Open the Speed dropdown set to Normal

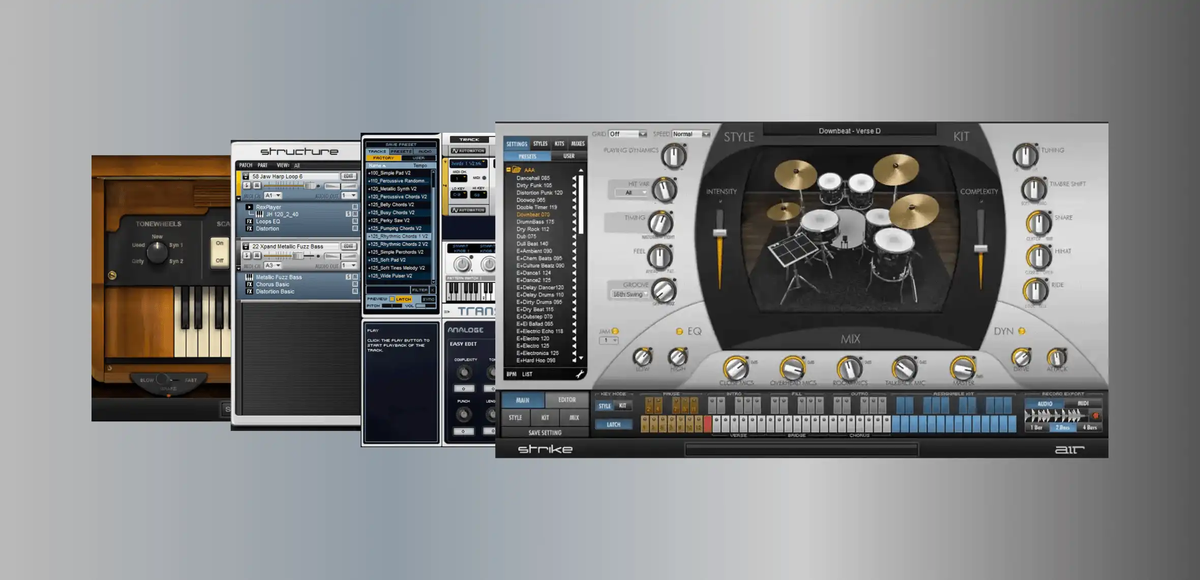point(691,133)
